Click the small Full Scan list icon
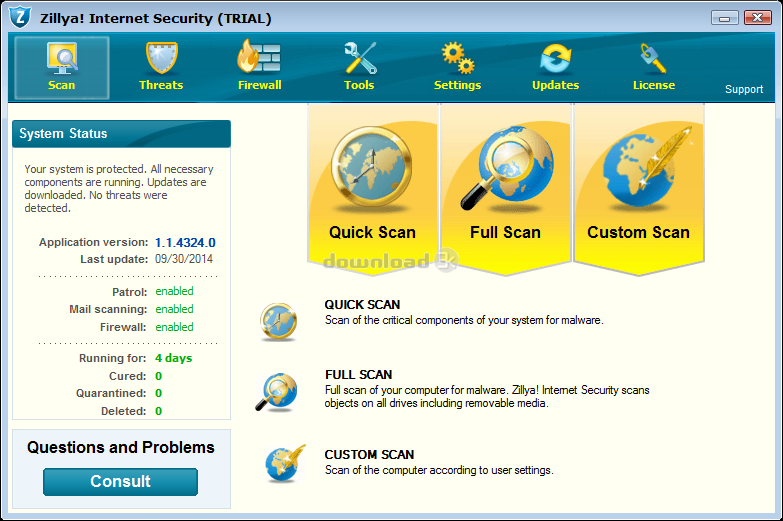 coord(277,392)
